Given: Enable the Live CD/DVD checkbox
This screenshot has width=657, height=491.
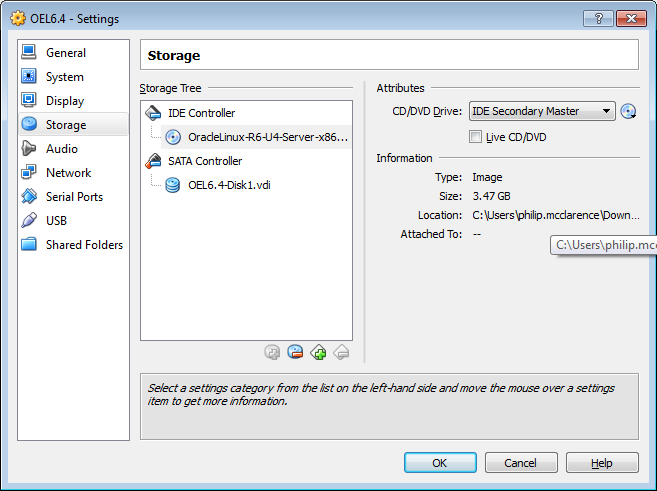Looking at the screenshot, I should [x=475, y=137].
